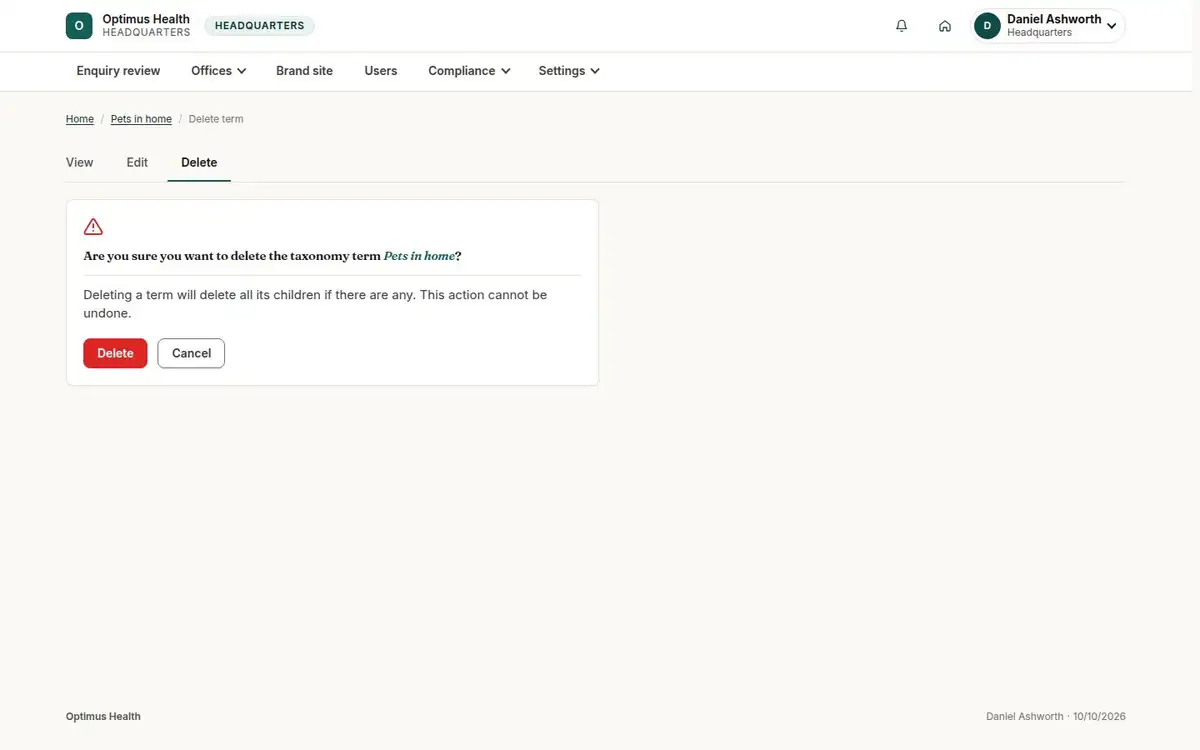This screenshot has height=750, width=1200.
Task: Open the notifications bell icon
Action: pyautogui.click(x=902, y=26)
